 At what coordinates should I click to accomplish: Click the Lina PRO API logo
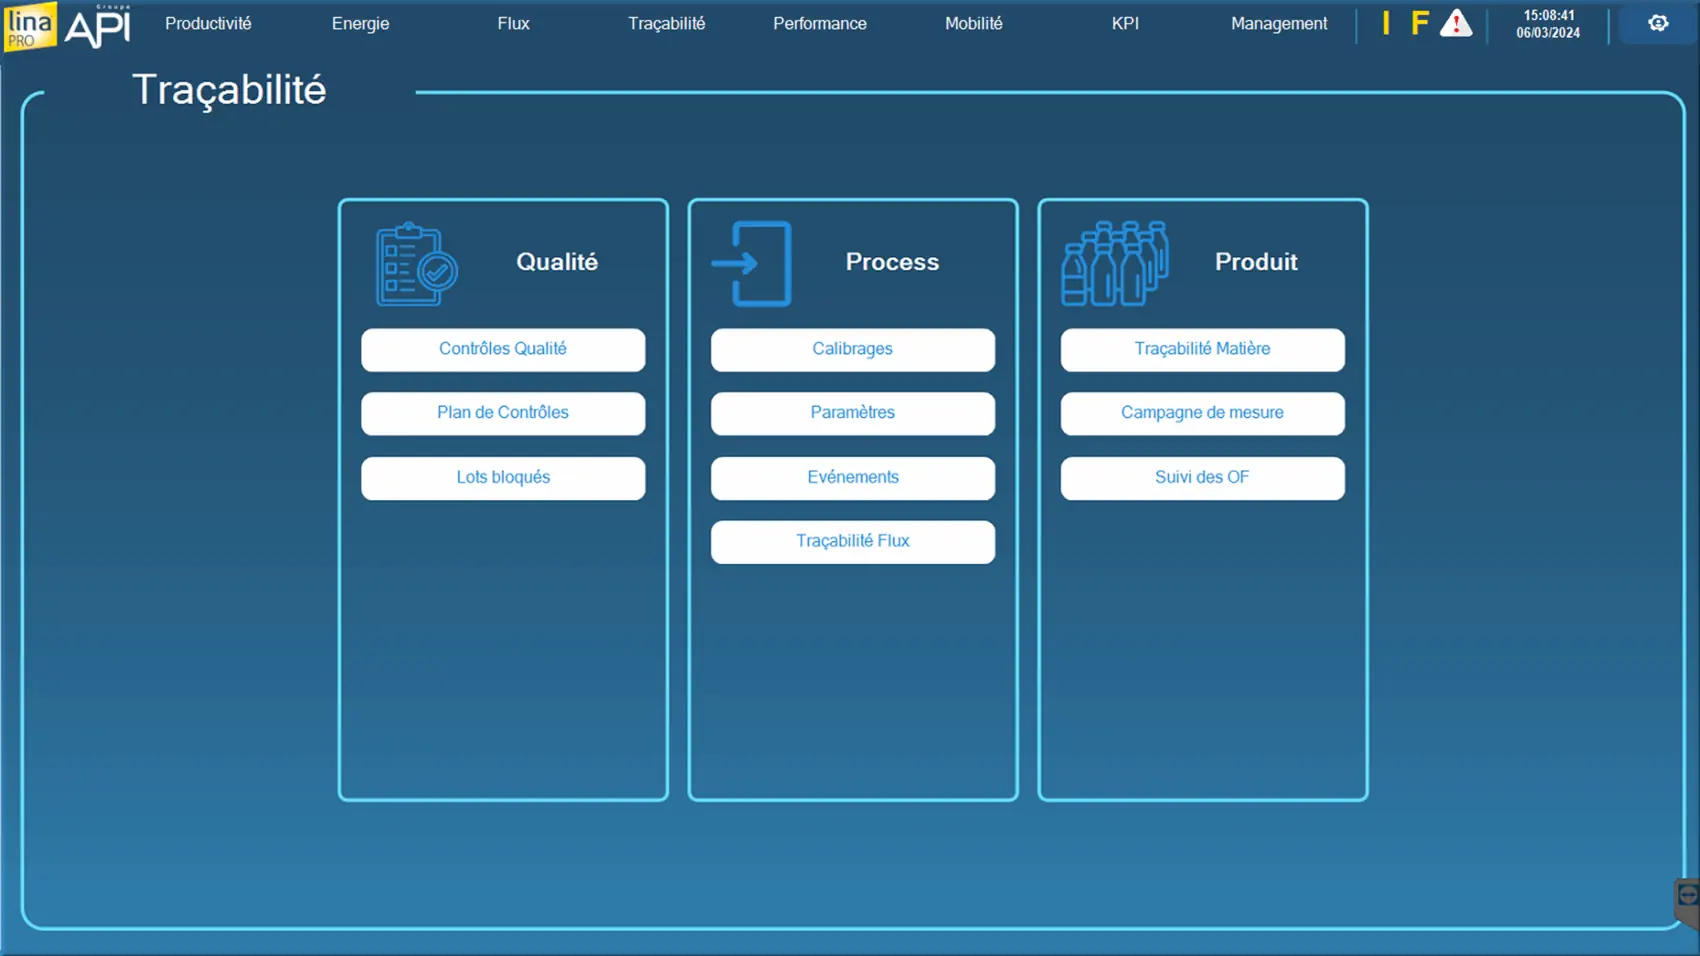(x=68, y=26)
